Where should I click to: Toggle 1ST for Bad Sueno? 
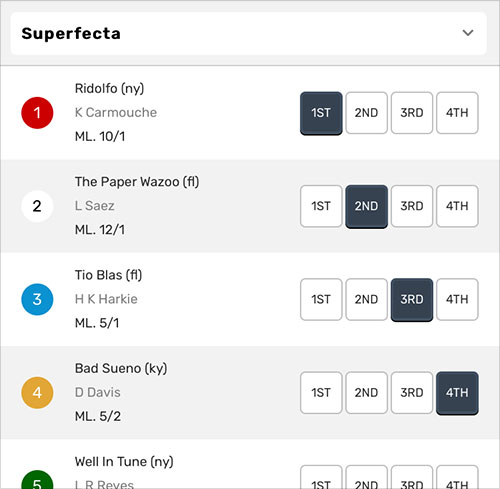click(x=321, y=393)
